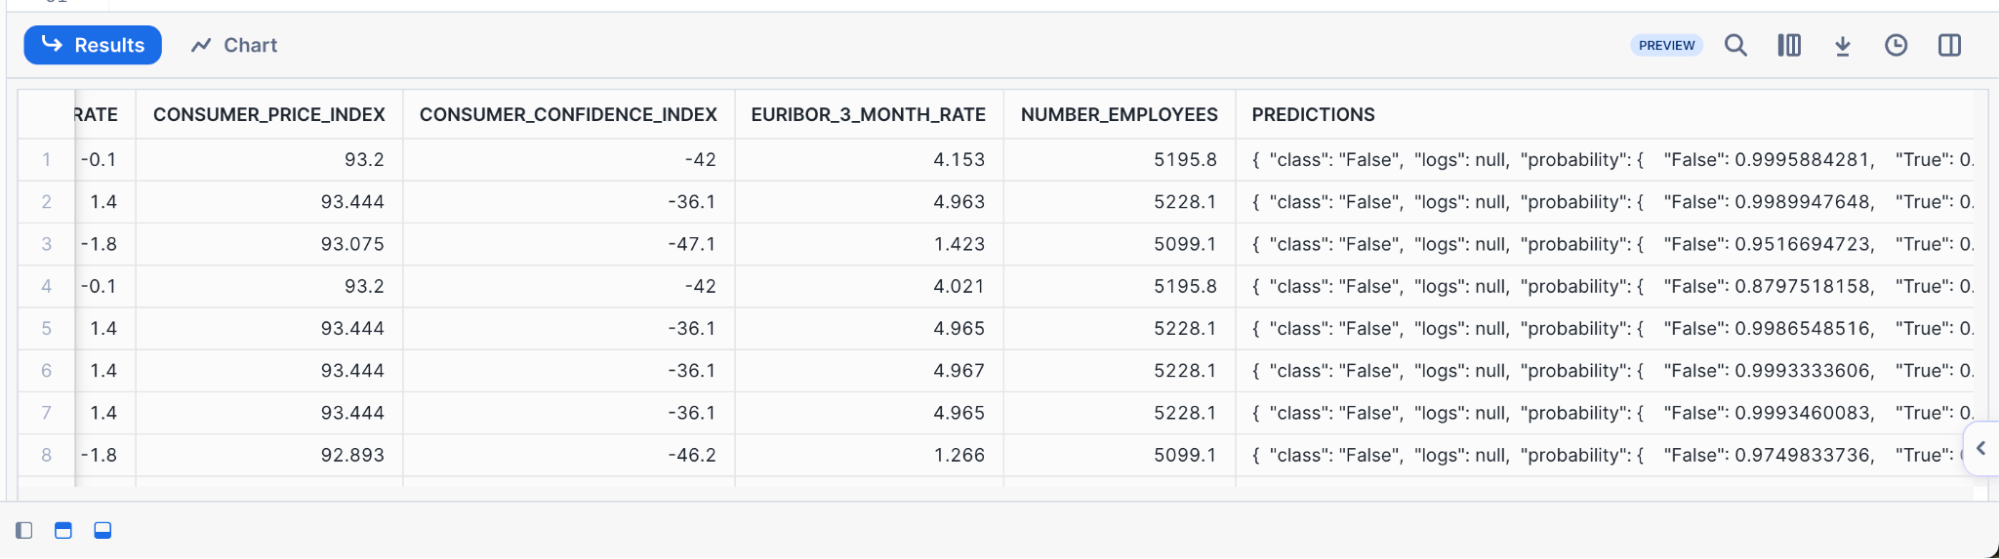Image resolution: width=1999 pixels, height=559 pixels.
Task: Select row number 3 in results
Action: click(x=46, y=244)
